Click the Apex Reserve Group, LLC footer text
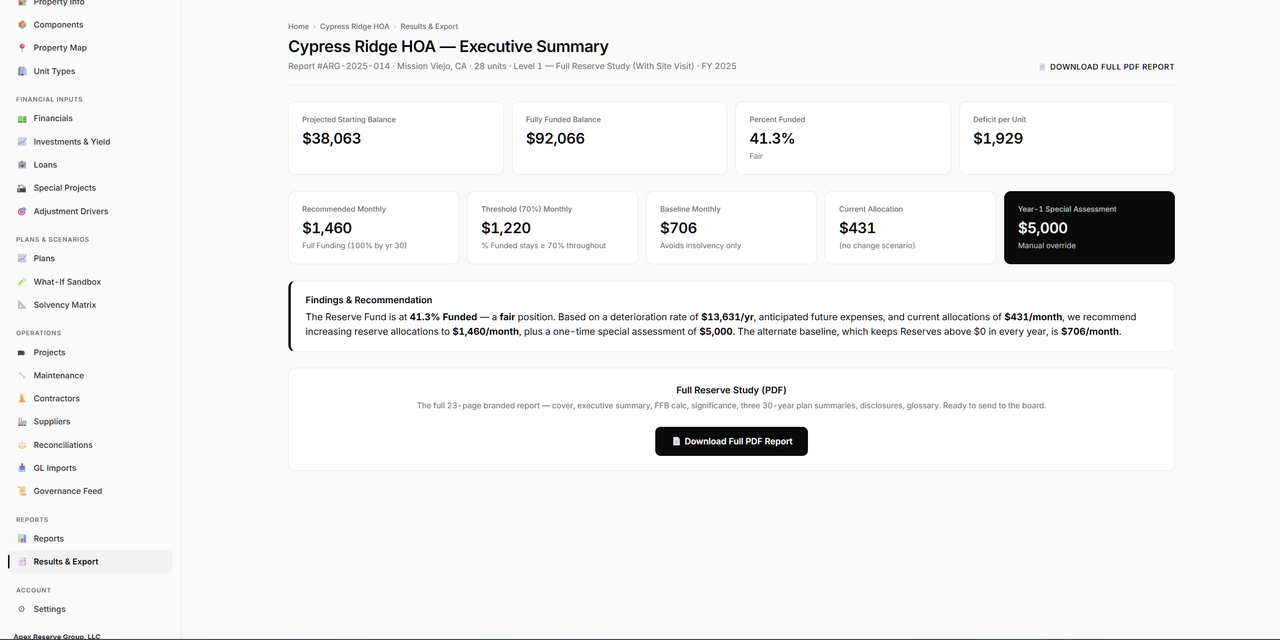 (x=57, y=636)
